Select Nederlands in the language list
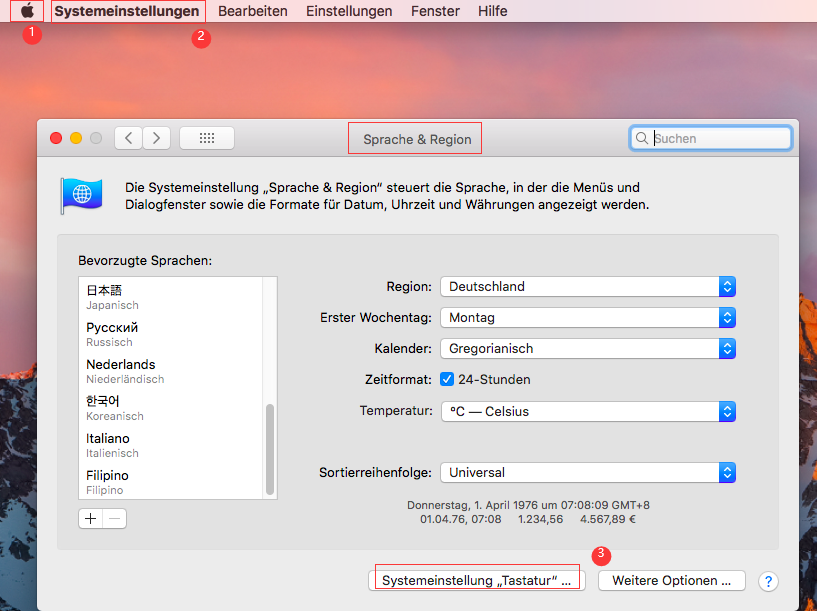Image resolution: width=817 pixels, height=611 pixels. 171,371
